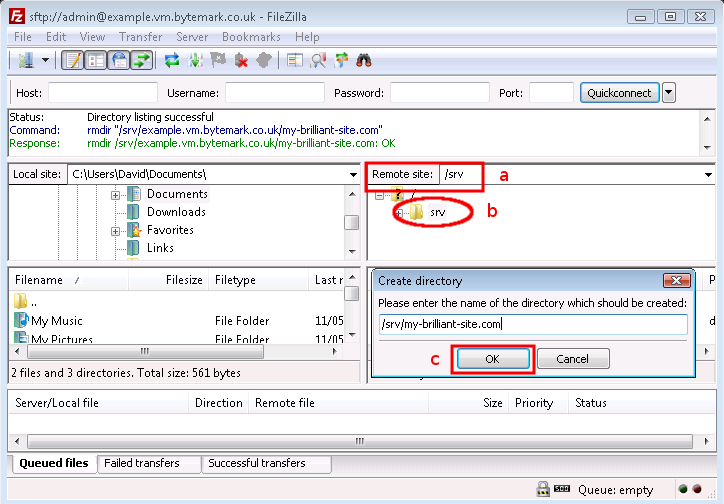Click the Remote file column header
This screenshot has height=504, width=724.
(338, 402)
